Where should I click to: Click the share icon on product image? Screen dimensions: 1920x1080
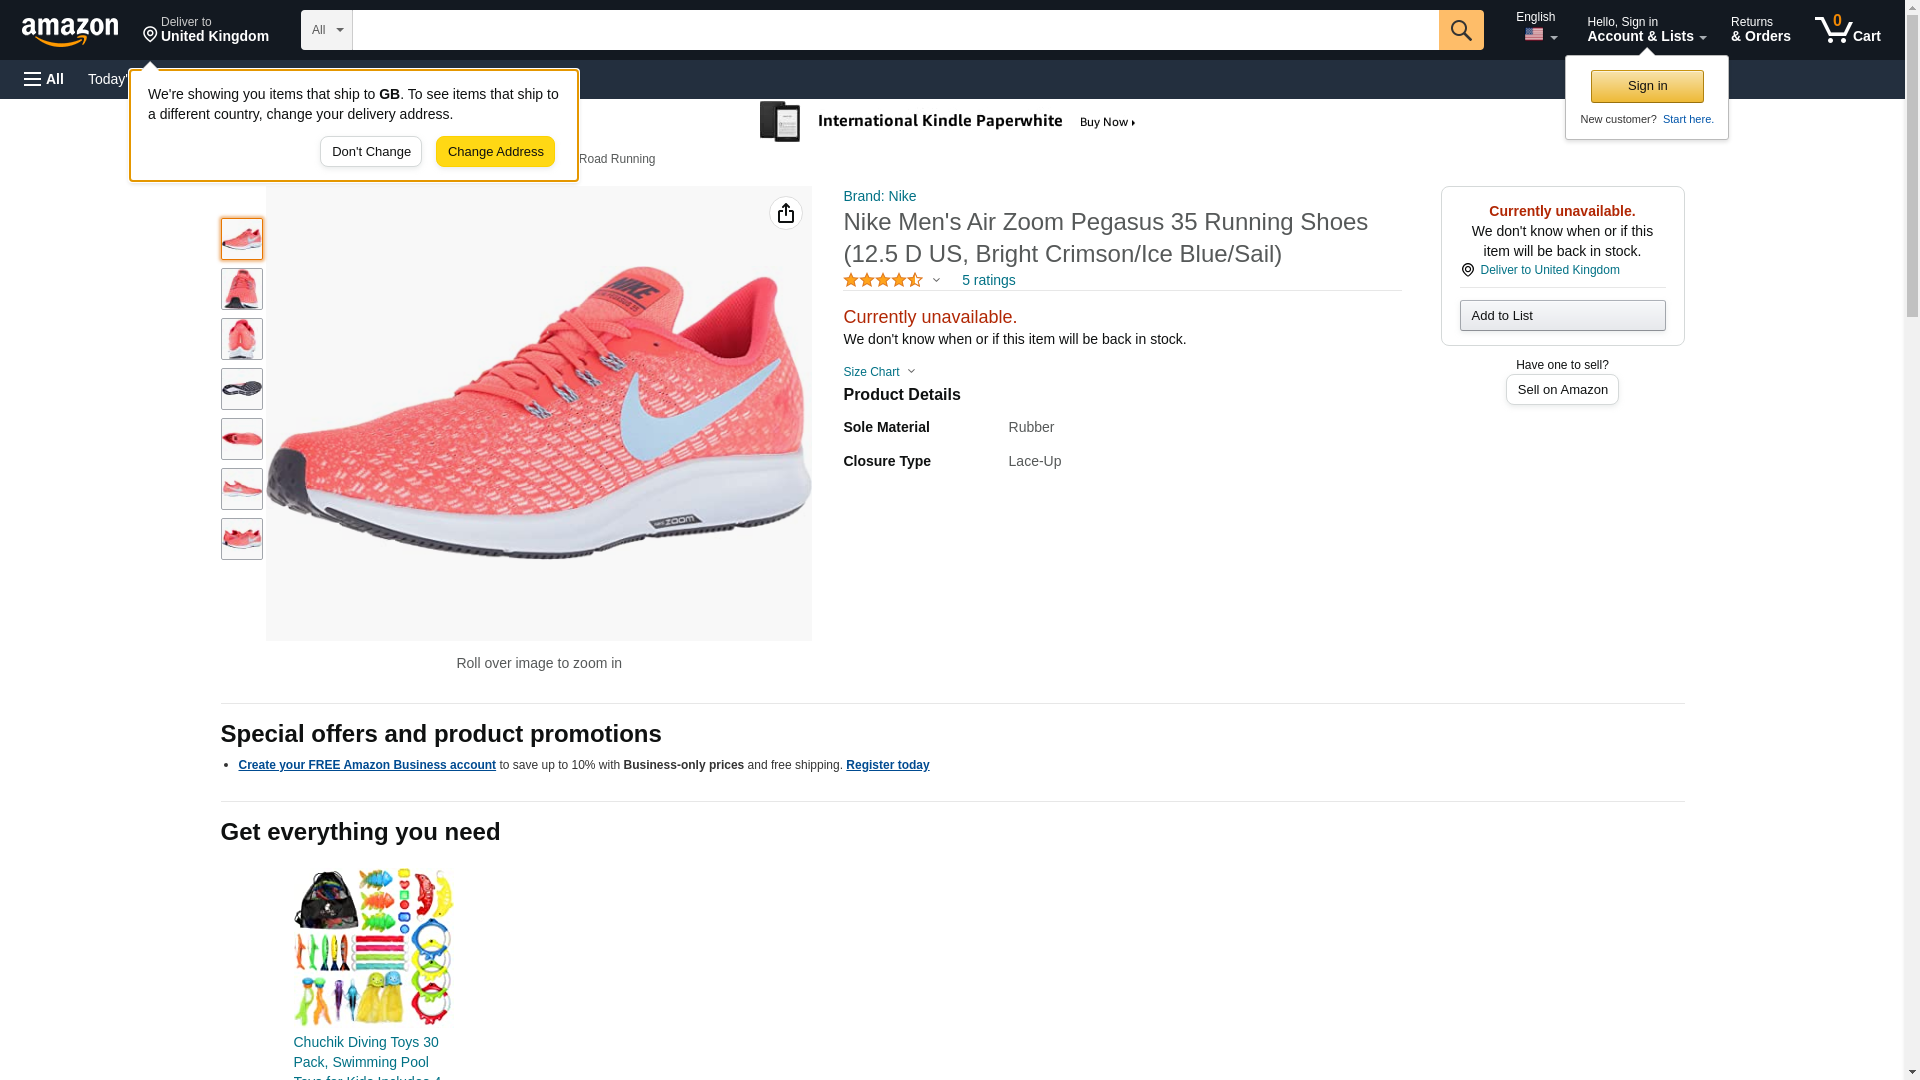click(786, 213)
